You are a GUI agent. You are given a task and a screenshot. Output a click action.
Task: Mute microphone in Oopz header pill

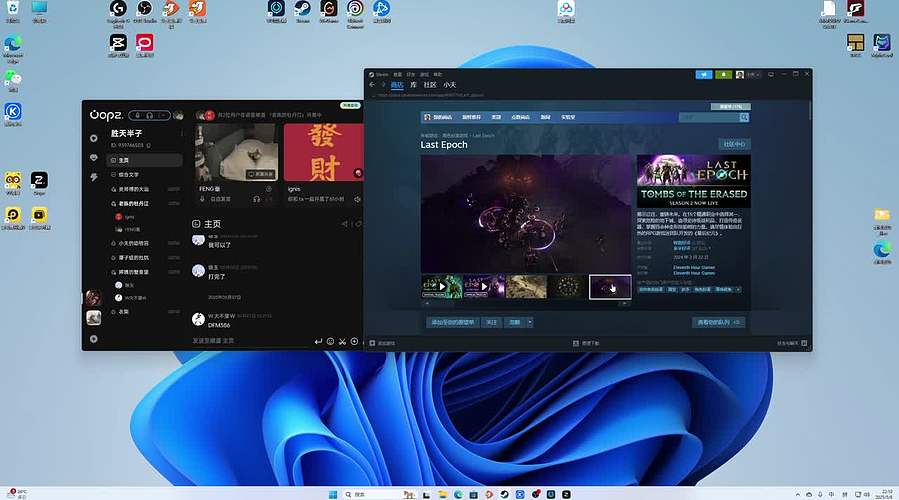[x=138, y=115]
